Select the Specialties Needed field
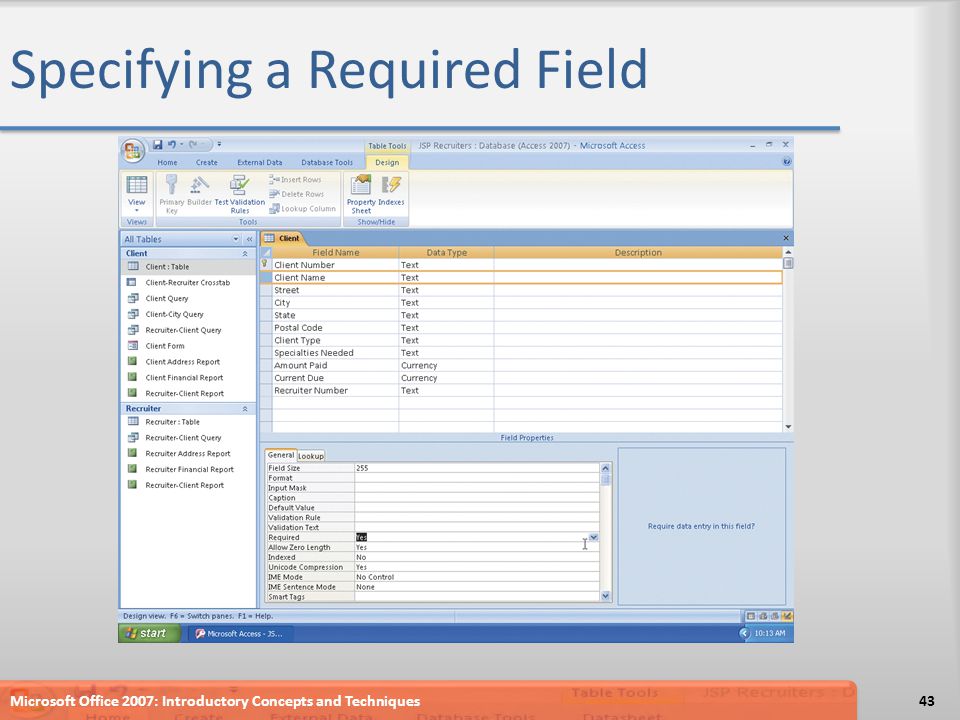The width and height of the screenshot is (960, 720). [336, 353]
